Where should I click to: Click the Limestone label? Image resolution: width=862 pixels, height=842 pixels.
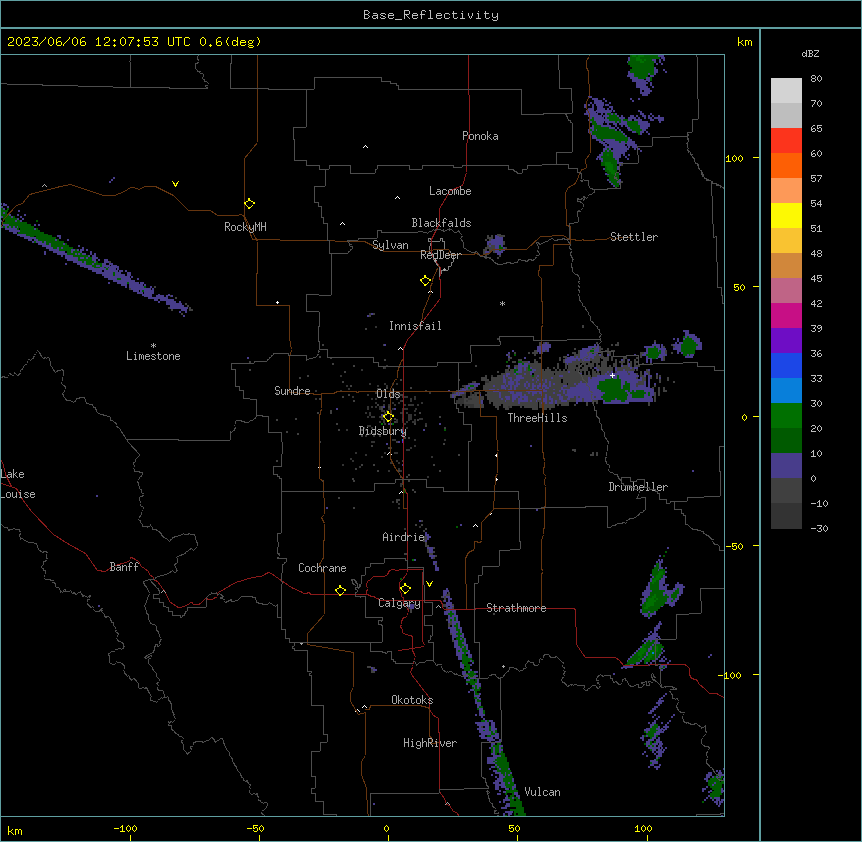[153, 356]
